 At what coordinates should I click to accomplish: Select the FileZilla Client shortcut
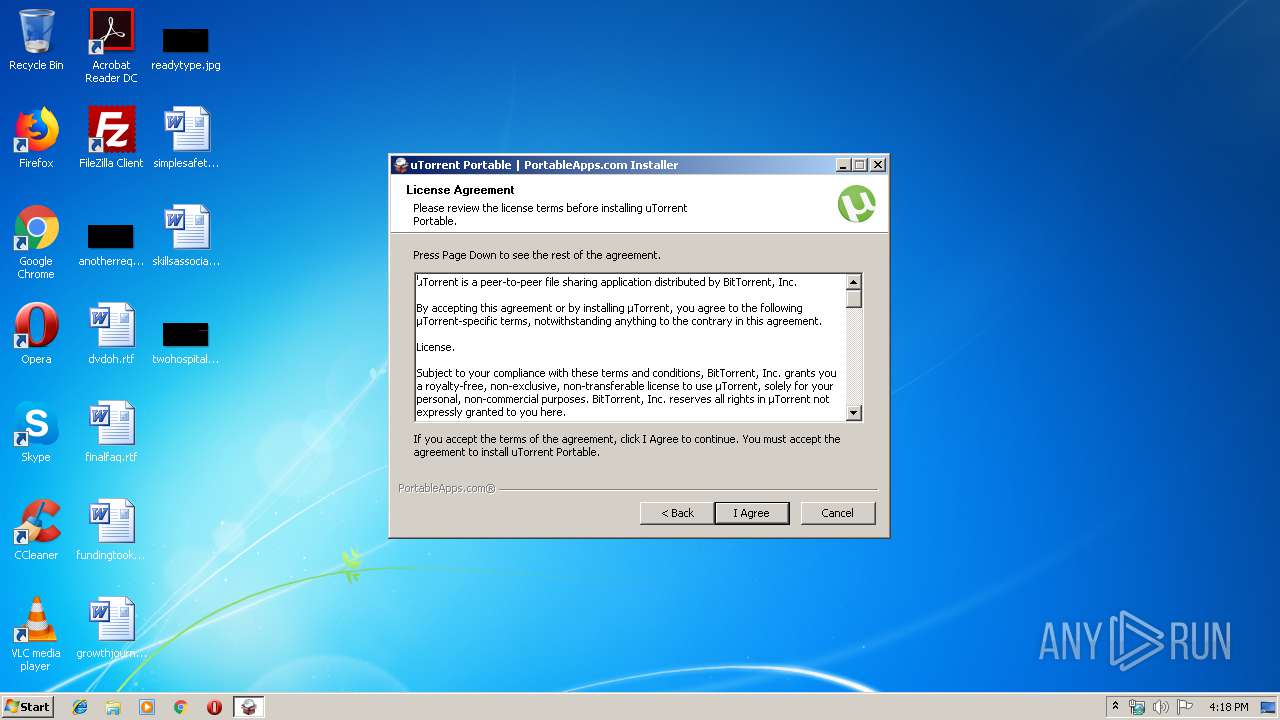click(111, 138)
